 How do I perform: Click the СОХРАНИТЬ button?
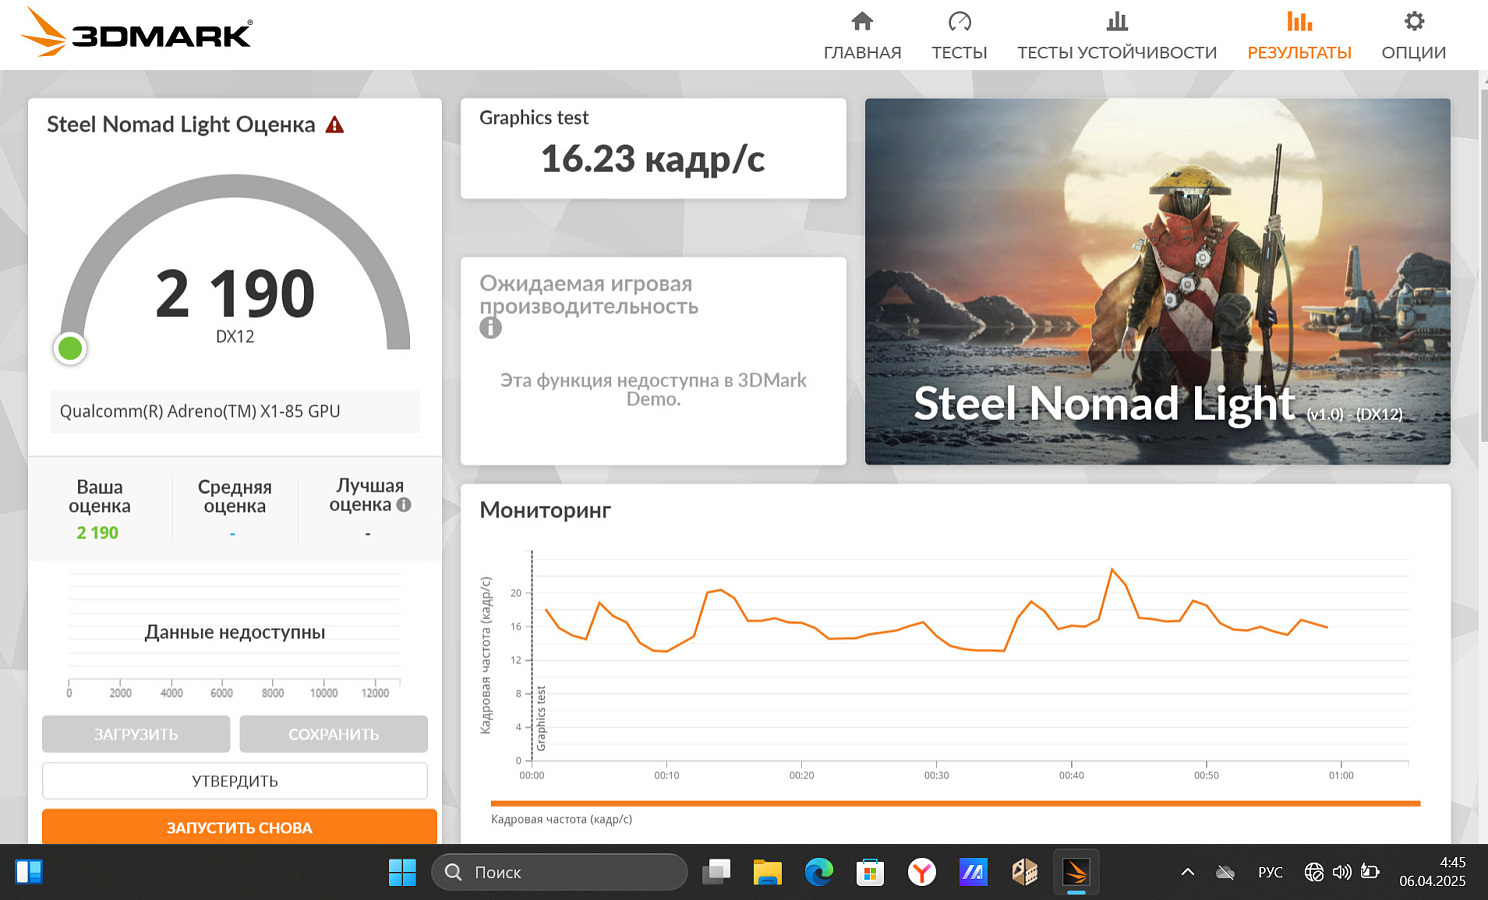tap(333, 734)
